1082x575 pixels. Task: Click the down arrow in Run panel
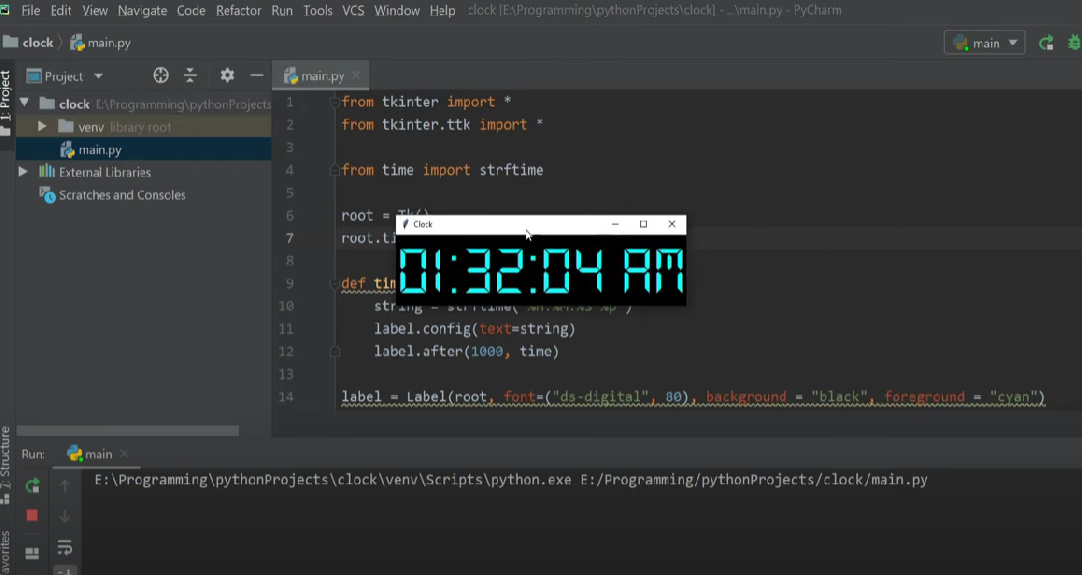[x=65, y=516]
